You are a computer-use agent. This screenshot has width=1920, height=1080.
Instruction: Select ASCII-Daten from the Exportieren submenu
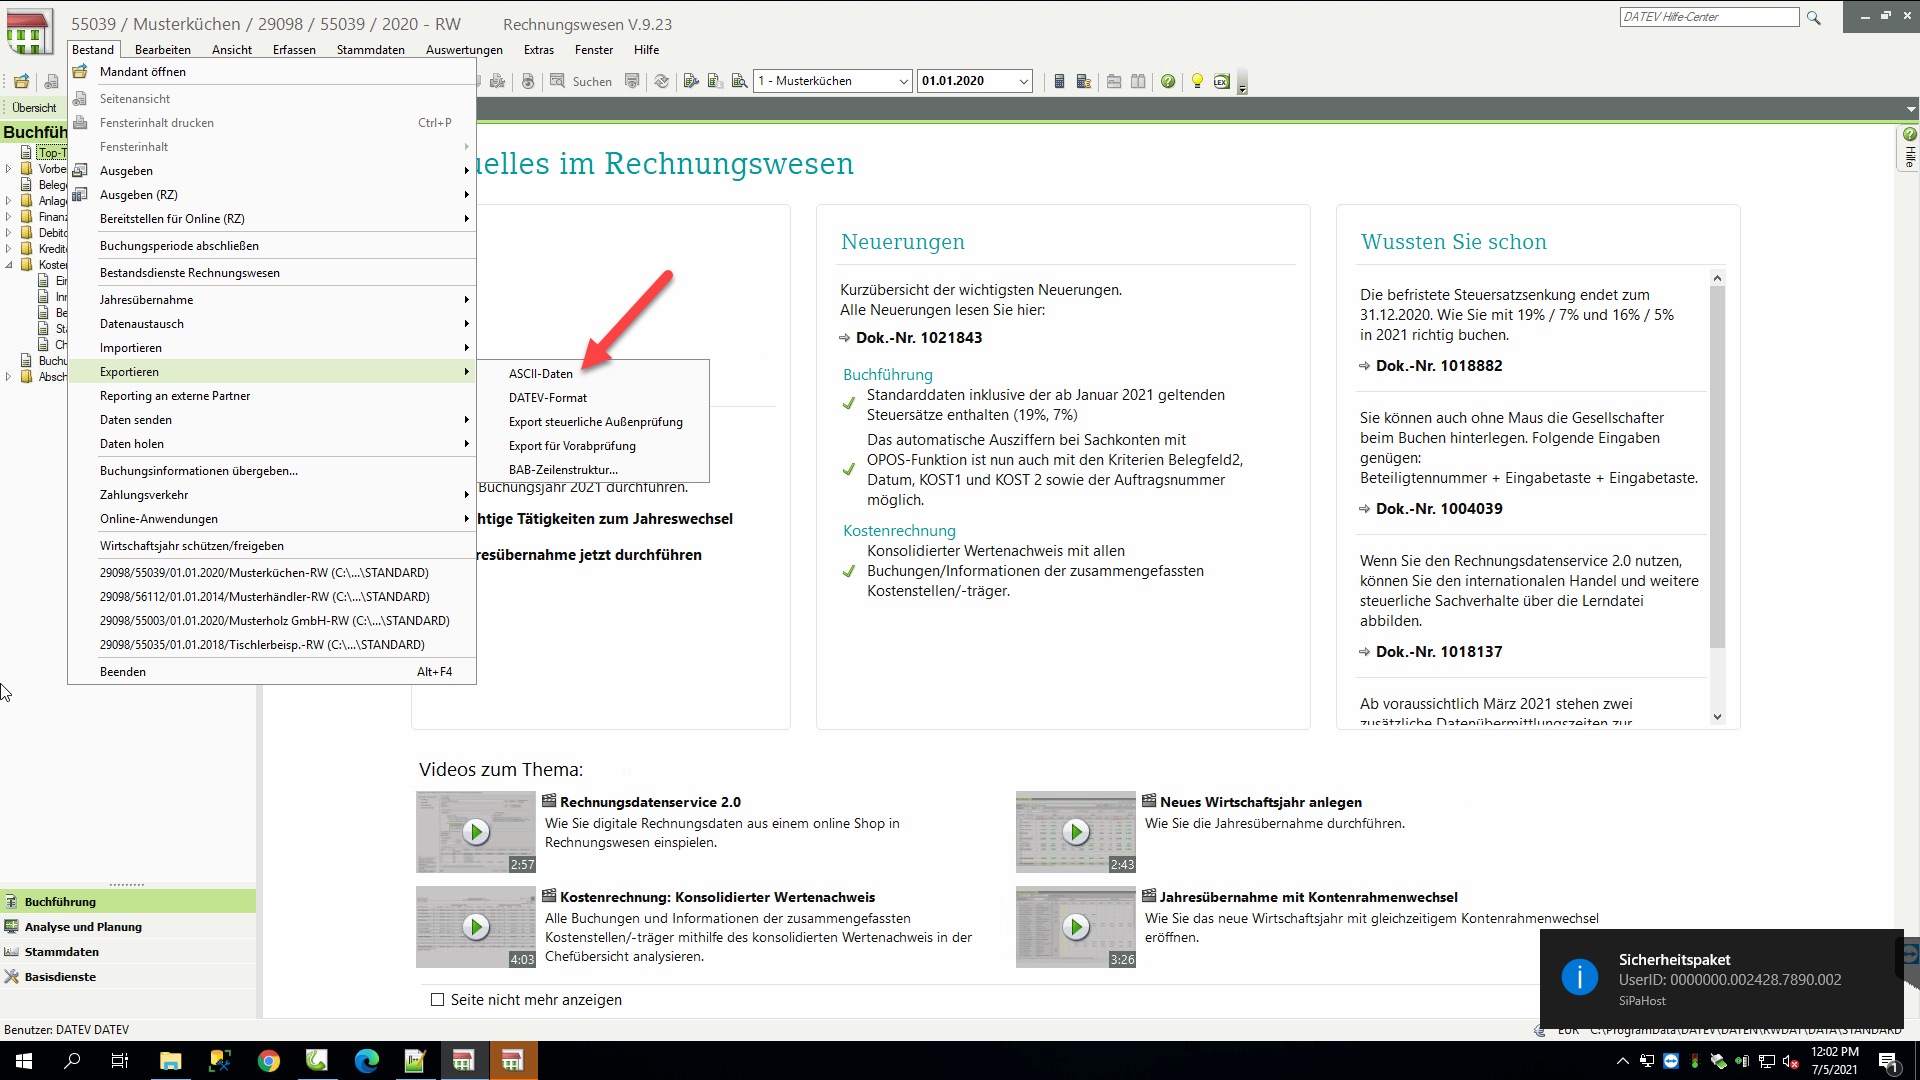click(x=540, y=373)
